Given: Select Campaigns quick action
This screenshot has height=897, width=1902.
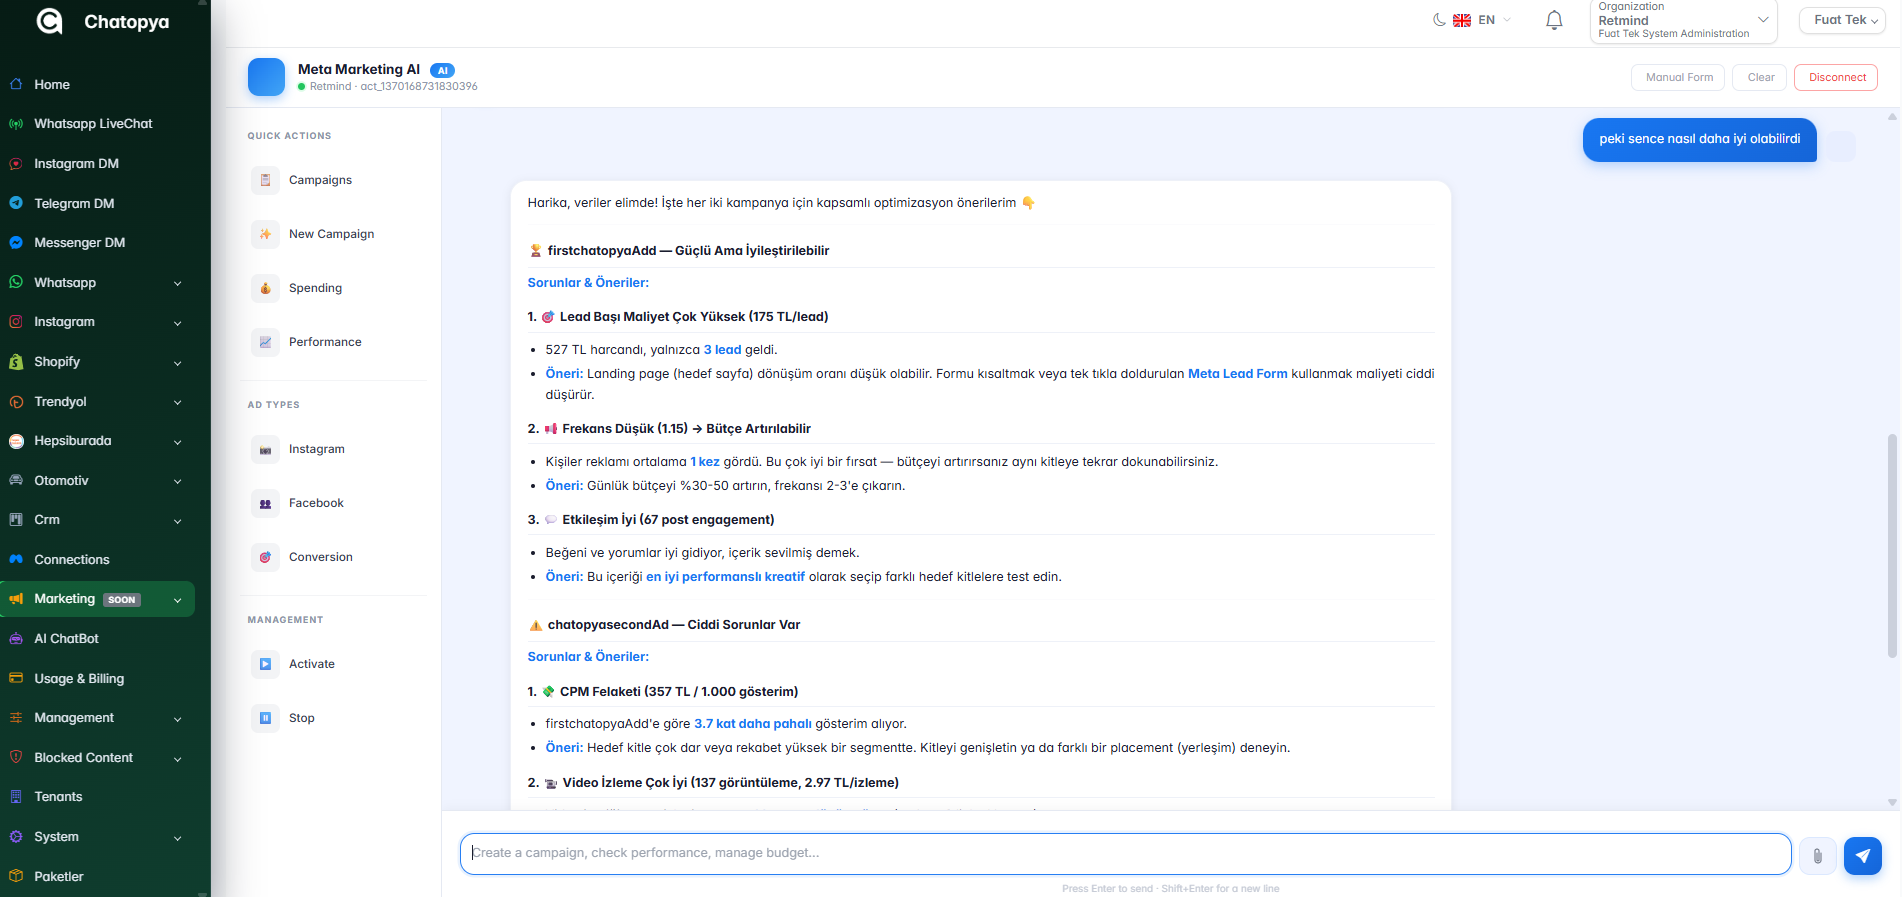Looking at the screenshot, I should pos(334,180).
